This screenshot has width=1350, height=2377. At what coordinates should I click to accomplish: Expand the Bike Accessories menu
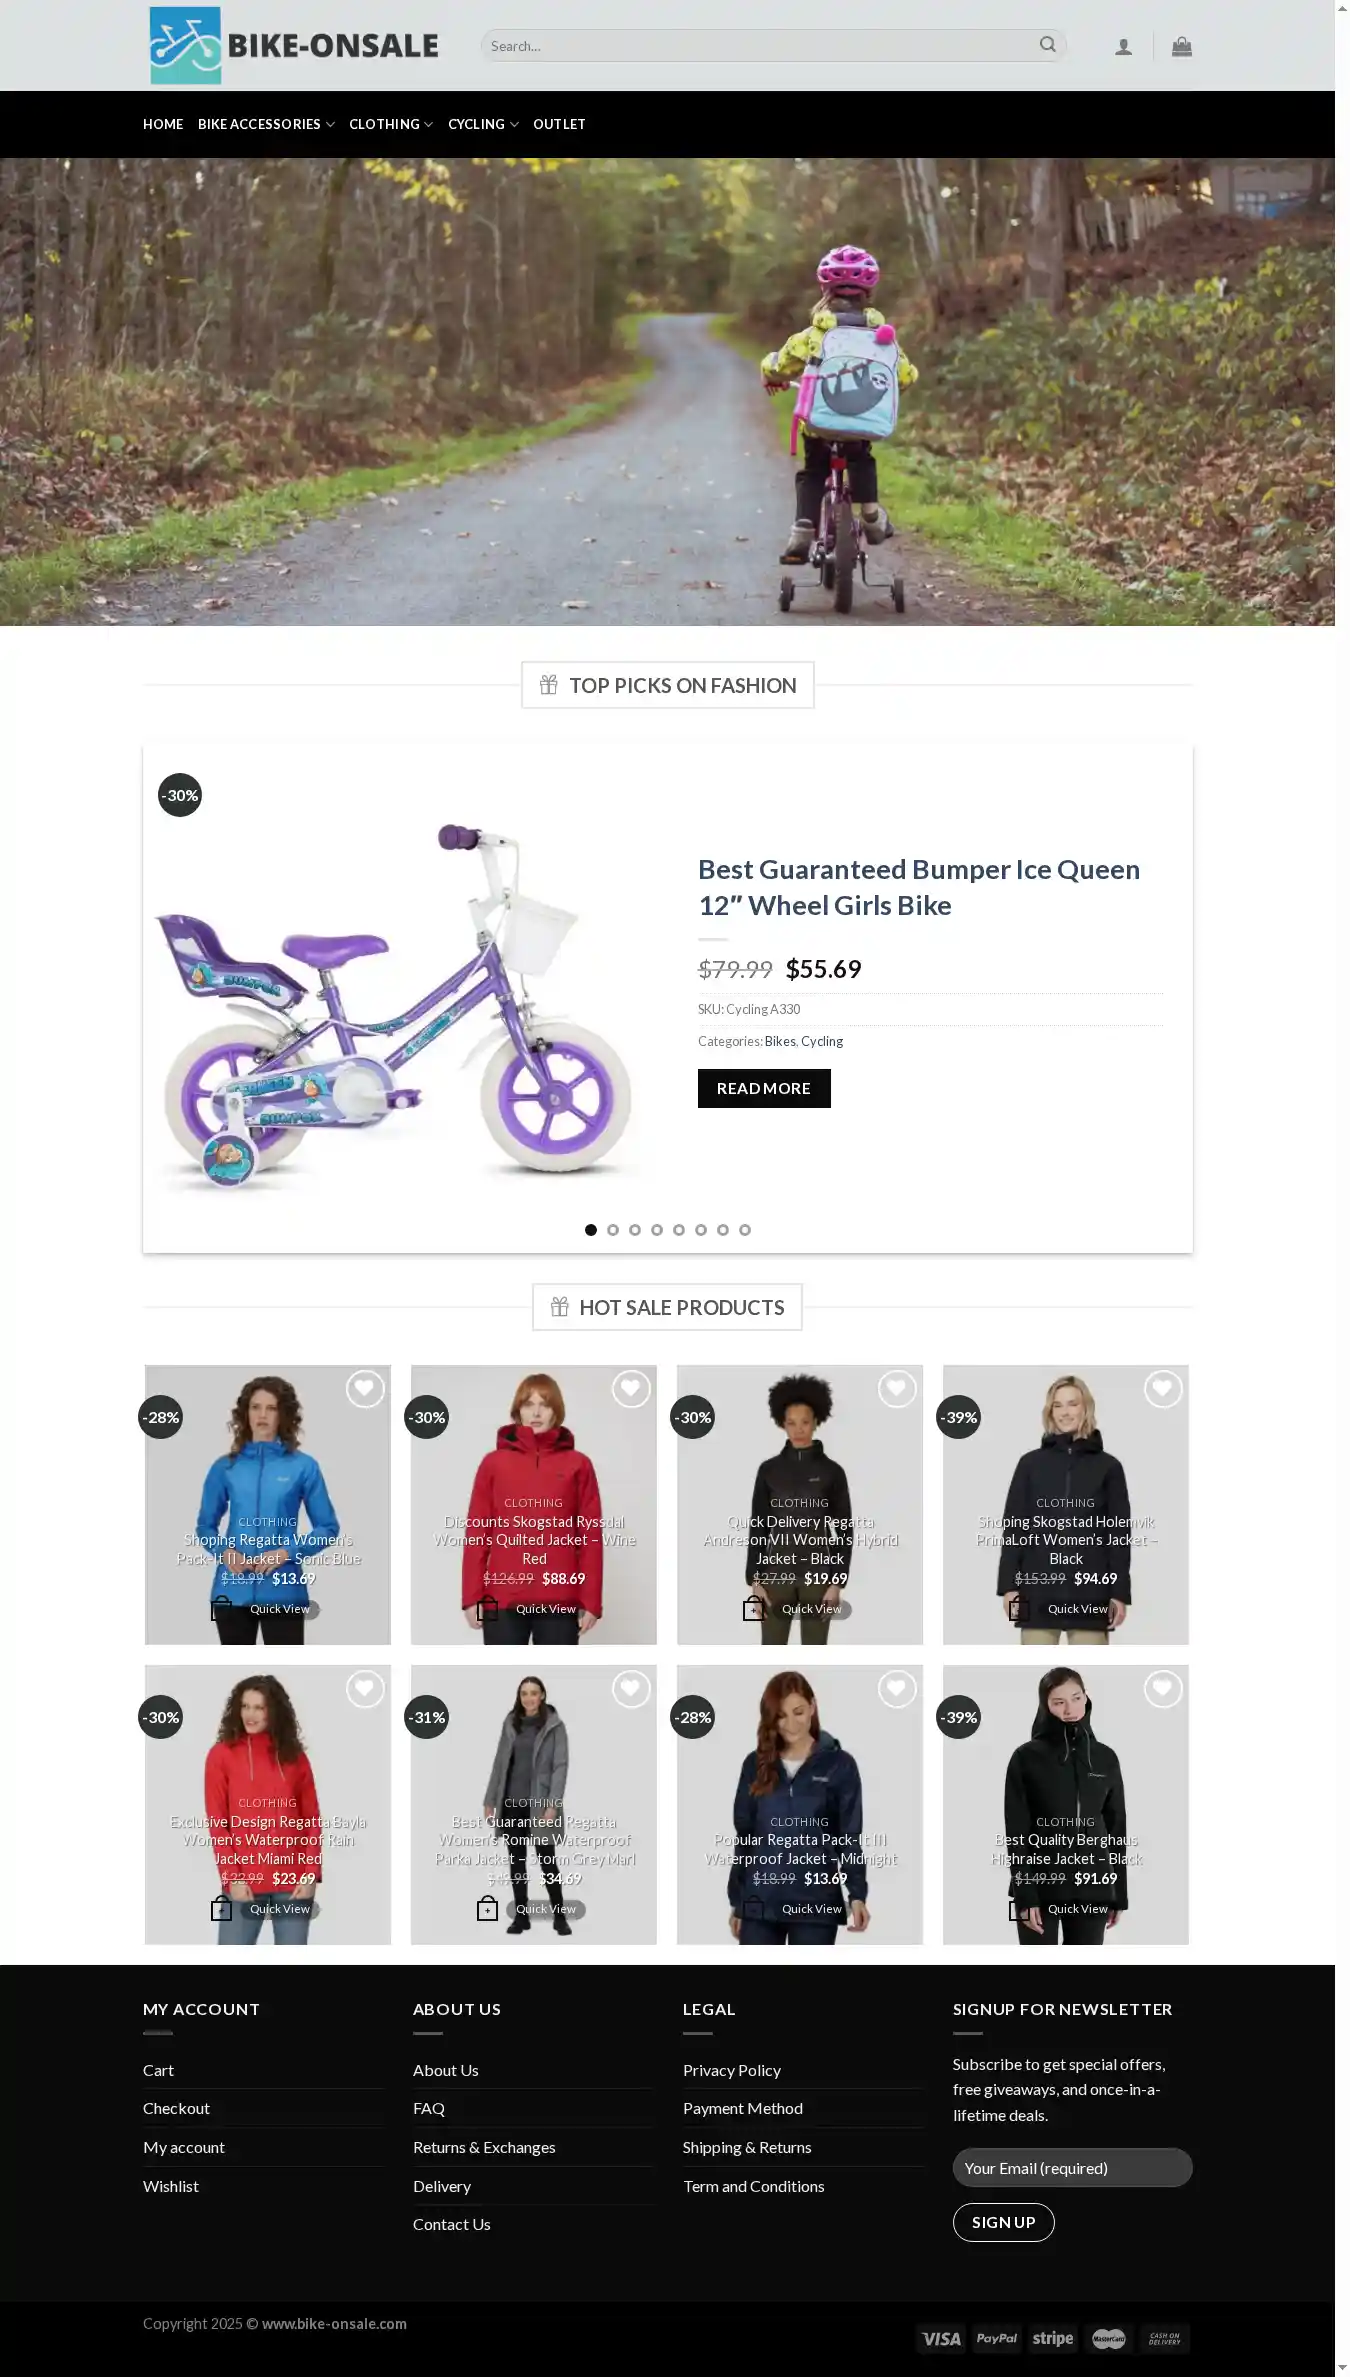click(x=266, y=124)
